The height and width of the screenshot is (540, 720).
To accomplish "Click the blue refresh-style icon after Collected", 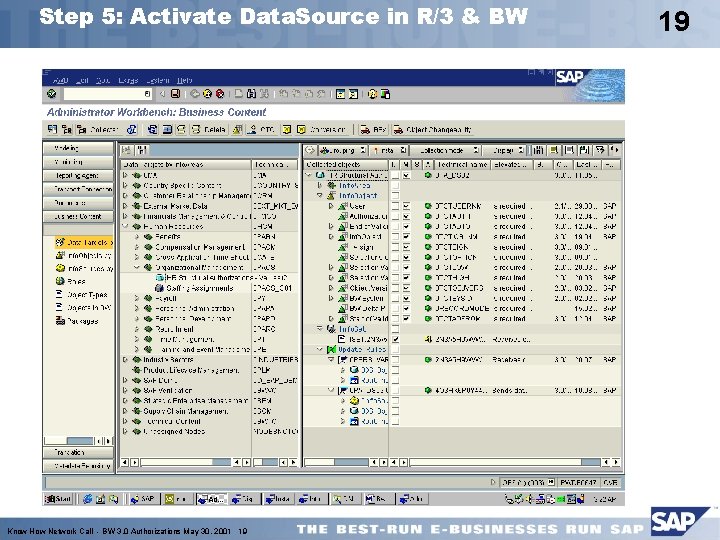I will pyautogui.click(x=132, y=129).
